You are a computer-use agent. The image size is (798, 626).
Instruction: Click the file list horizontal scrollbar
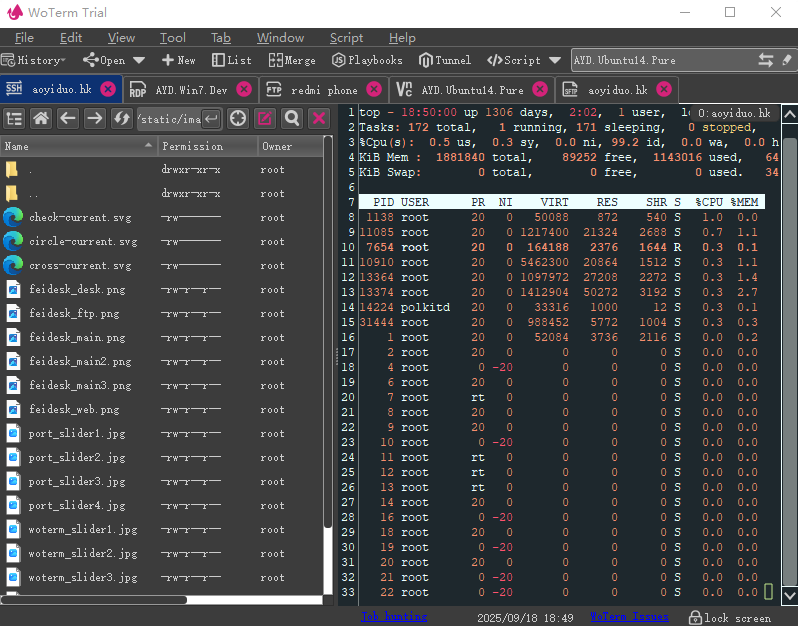[95, 600]
